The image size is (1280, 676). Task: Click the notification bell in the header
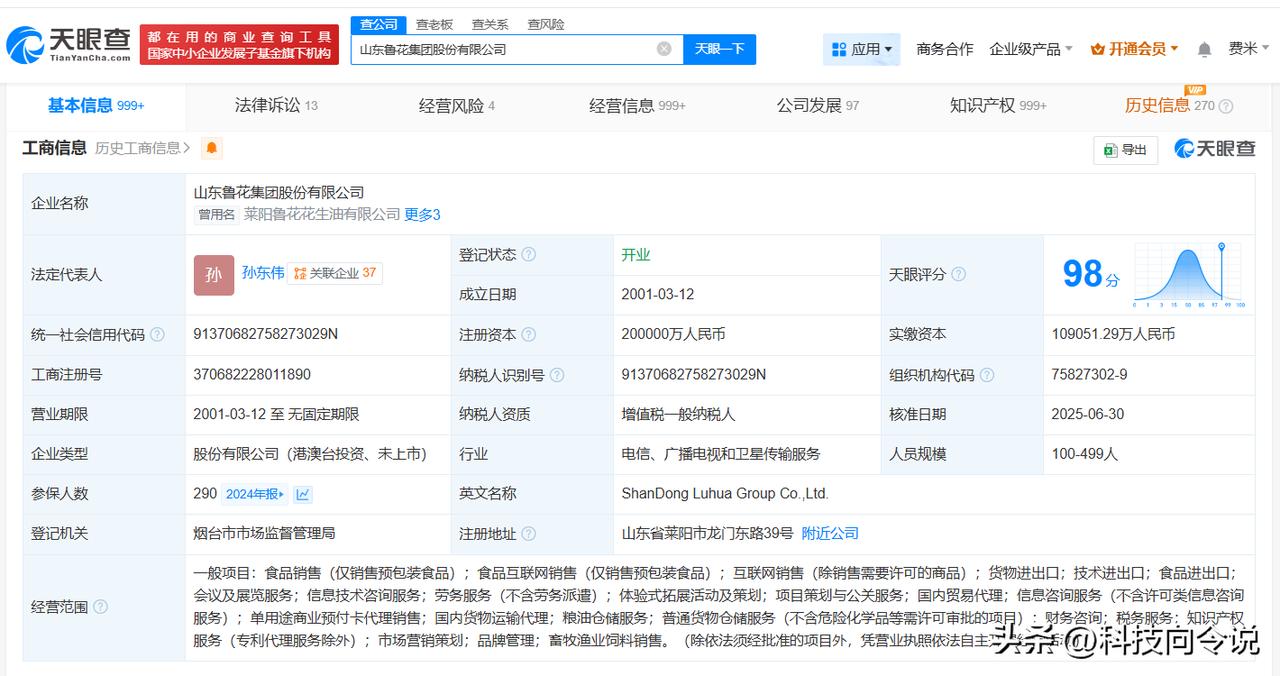tap(1204, 49)
